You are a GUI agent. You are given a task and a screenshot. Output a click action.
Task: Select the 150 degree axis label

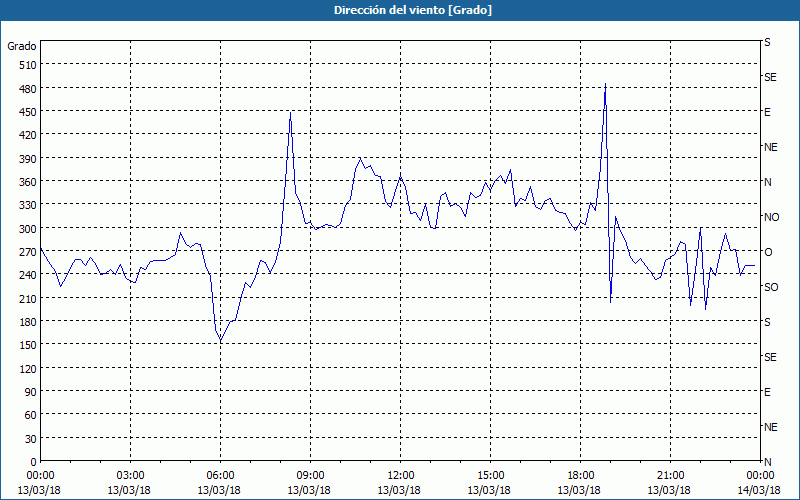pyautogui.click(x=28, y=345)
